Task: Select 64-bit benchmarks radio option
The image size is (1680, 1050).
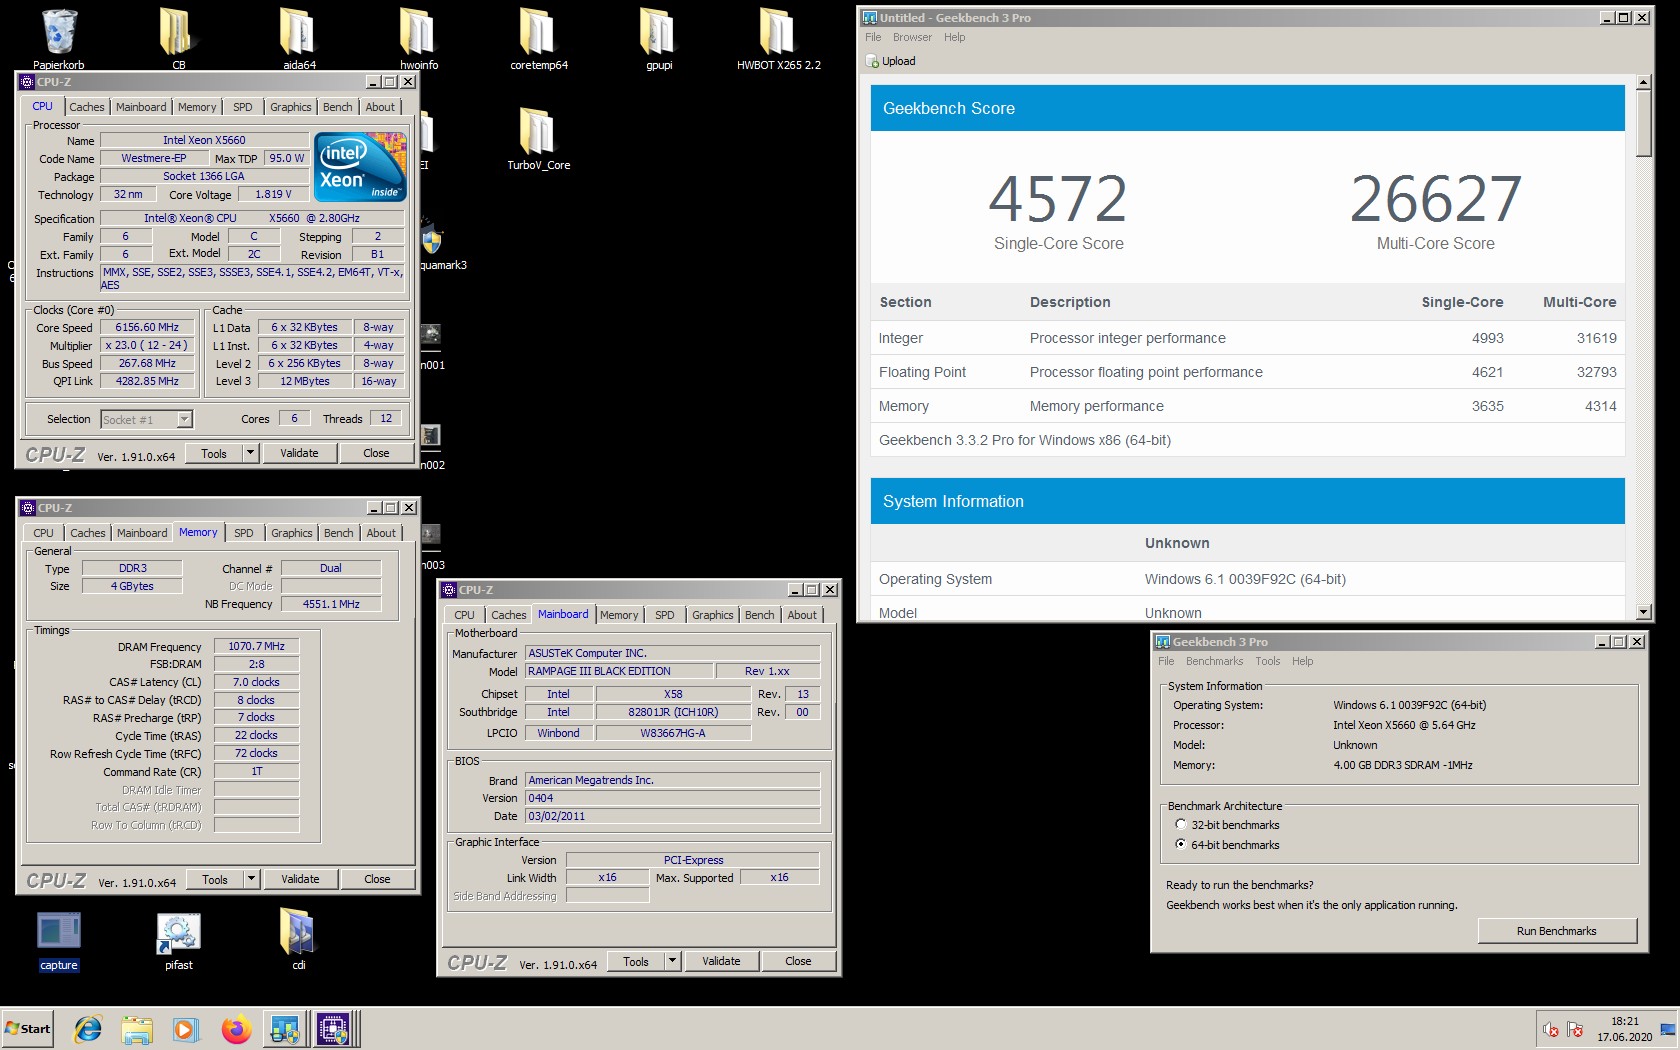Action: point(1181,845)
